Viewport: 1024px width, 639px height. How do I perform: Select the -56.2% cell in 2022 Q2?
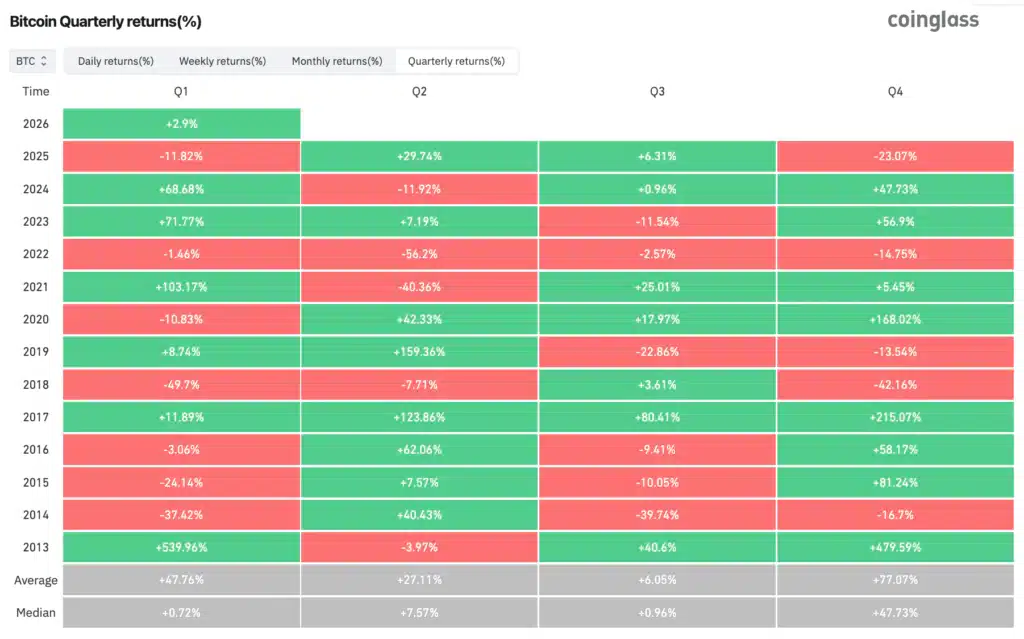coord(419,254)
